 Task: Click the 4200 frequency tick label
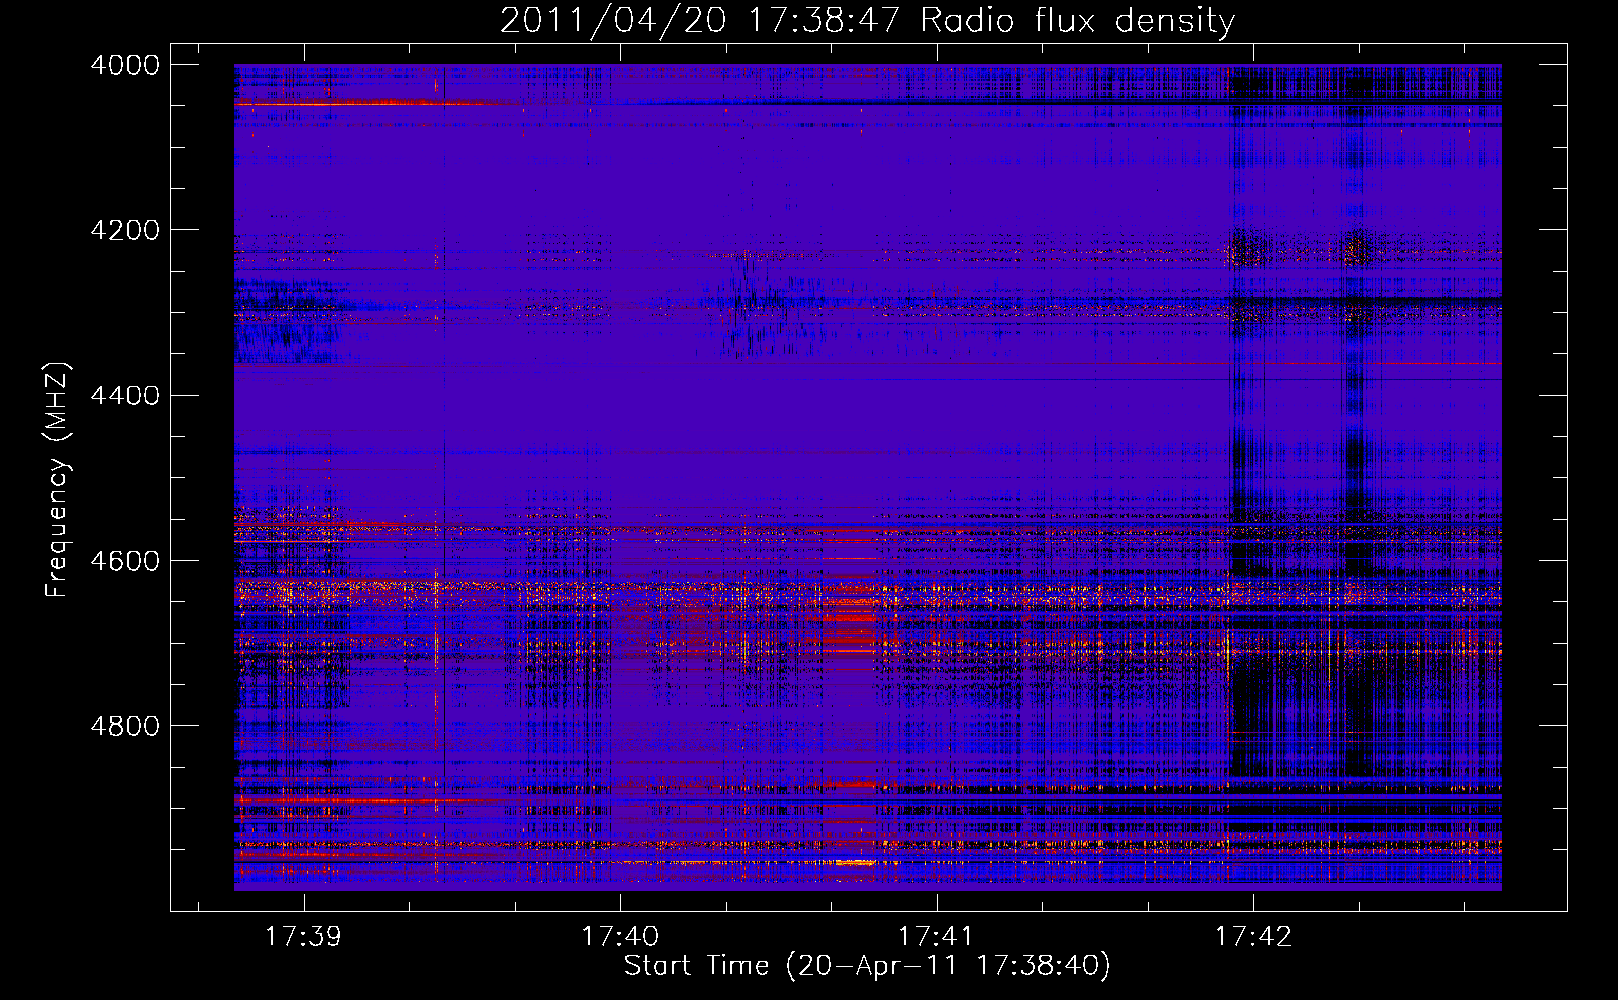(125, 230)
